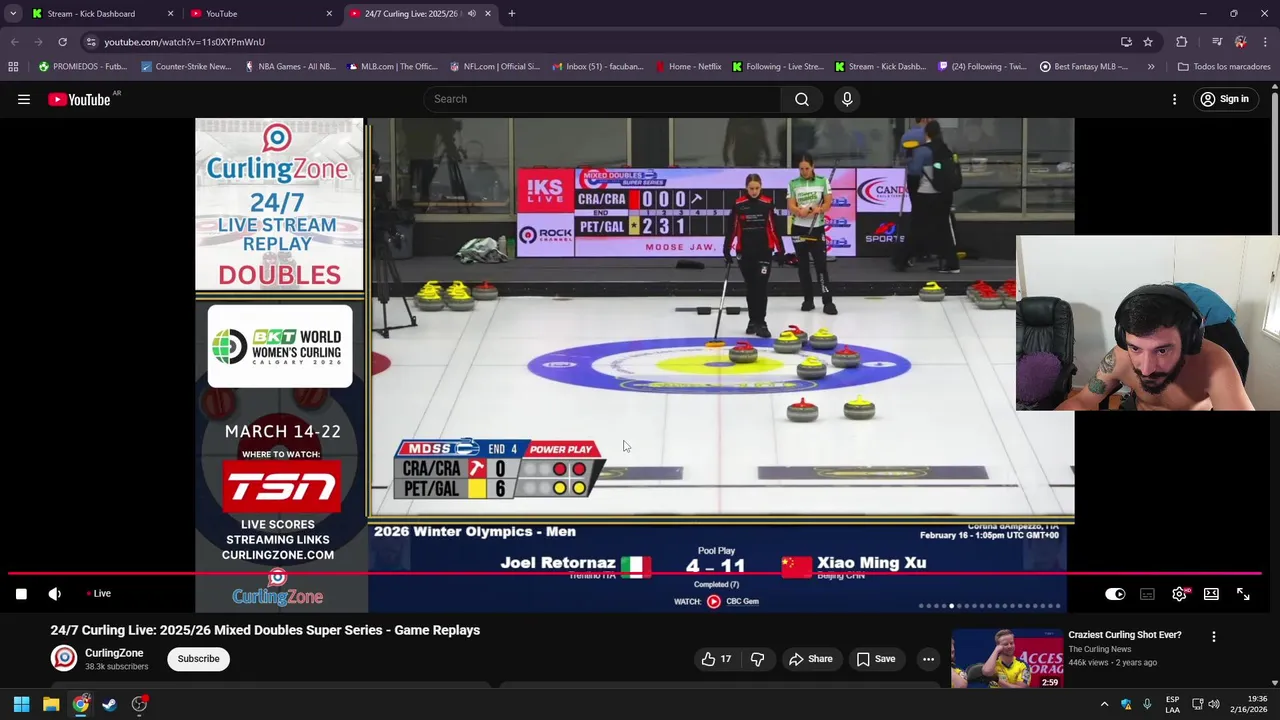Screen dimensions: 1280x720
Task: View site information icon in address bar
Action: (x=91, y=42)
